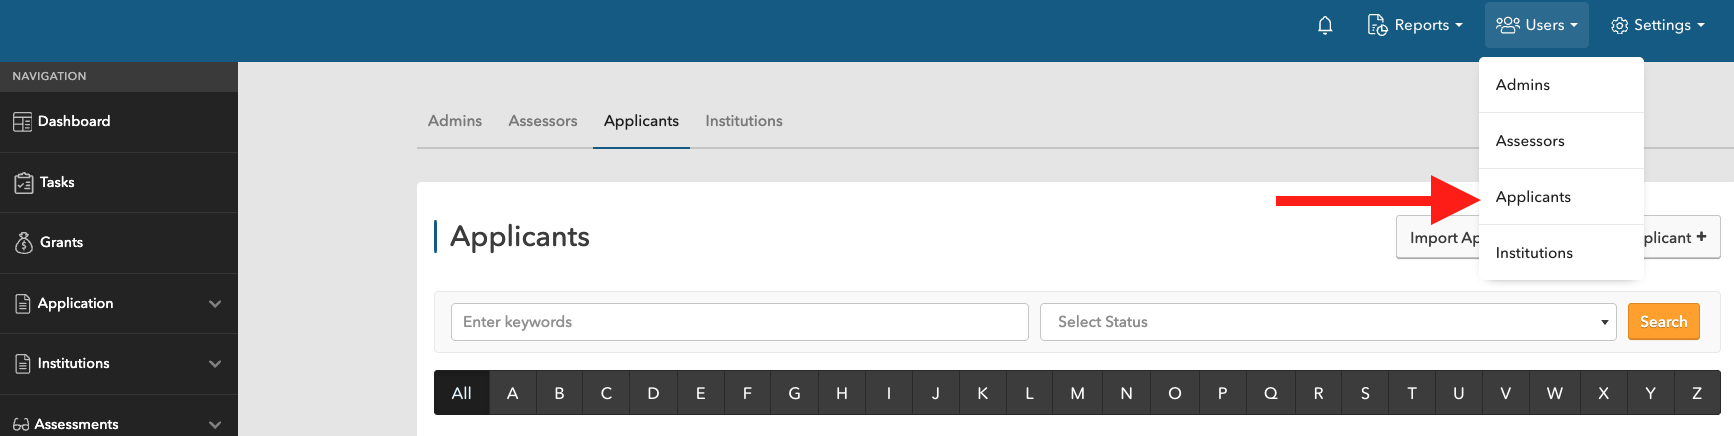Click the Institutions sidebar document icon
1734x436 pixels.
[23, 364]
